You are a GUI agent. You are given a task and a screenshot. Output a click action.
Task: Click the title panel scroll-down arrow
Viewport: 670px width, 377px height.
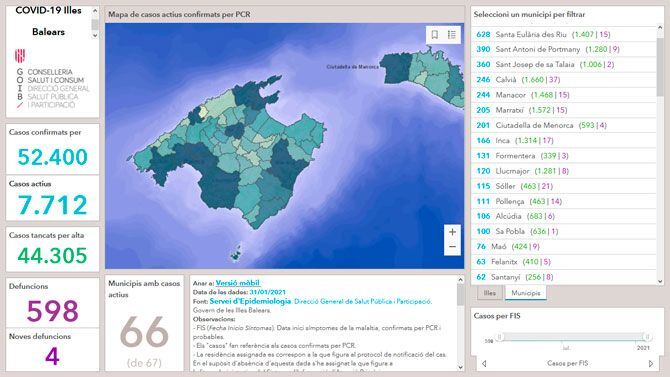[x=95, y=36]
